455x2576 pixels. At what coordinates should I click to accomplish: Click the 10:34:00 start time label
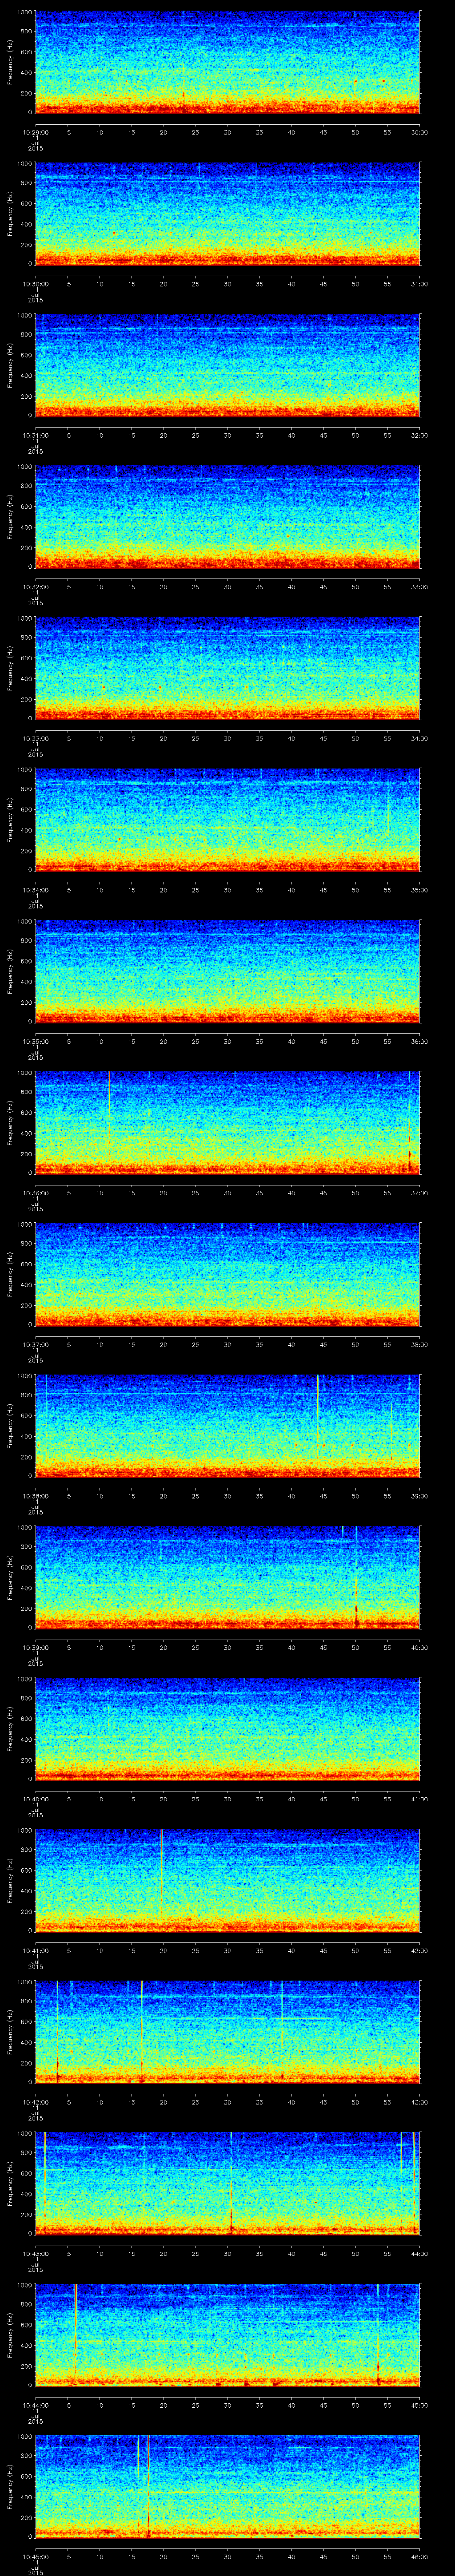click(35, 890)
